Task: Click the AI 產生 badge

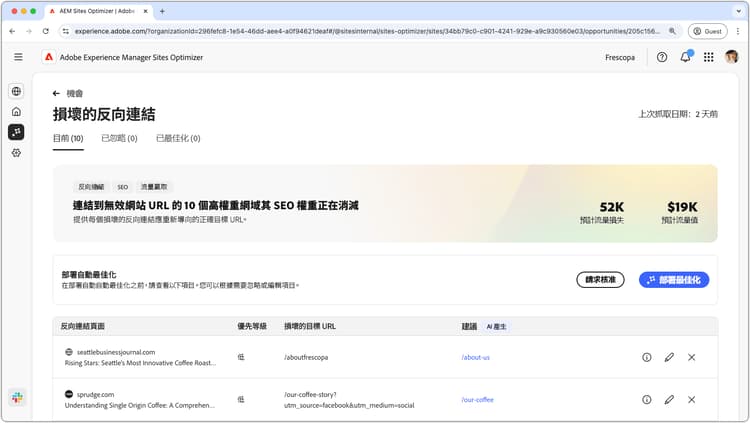Action: click(x=496, y=326)
